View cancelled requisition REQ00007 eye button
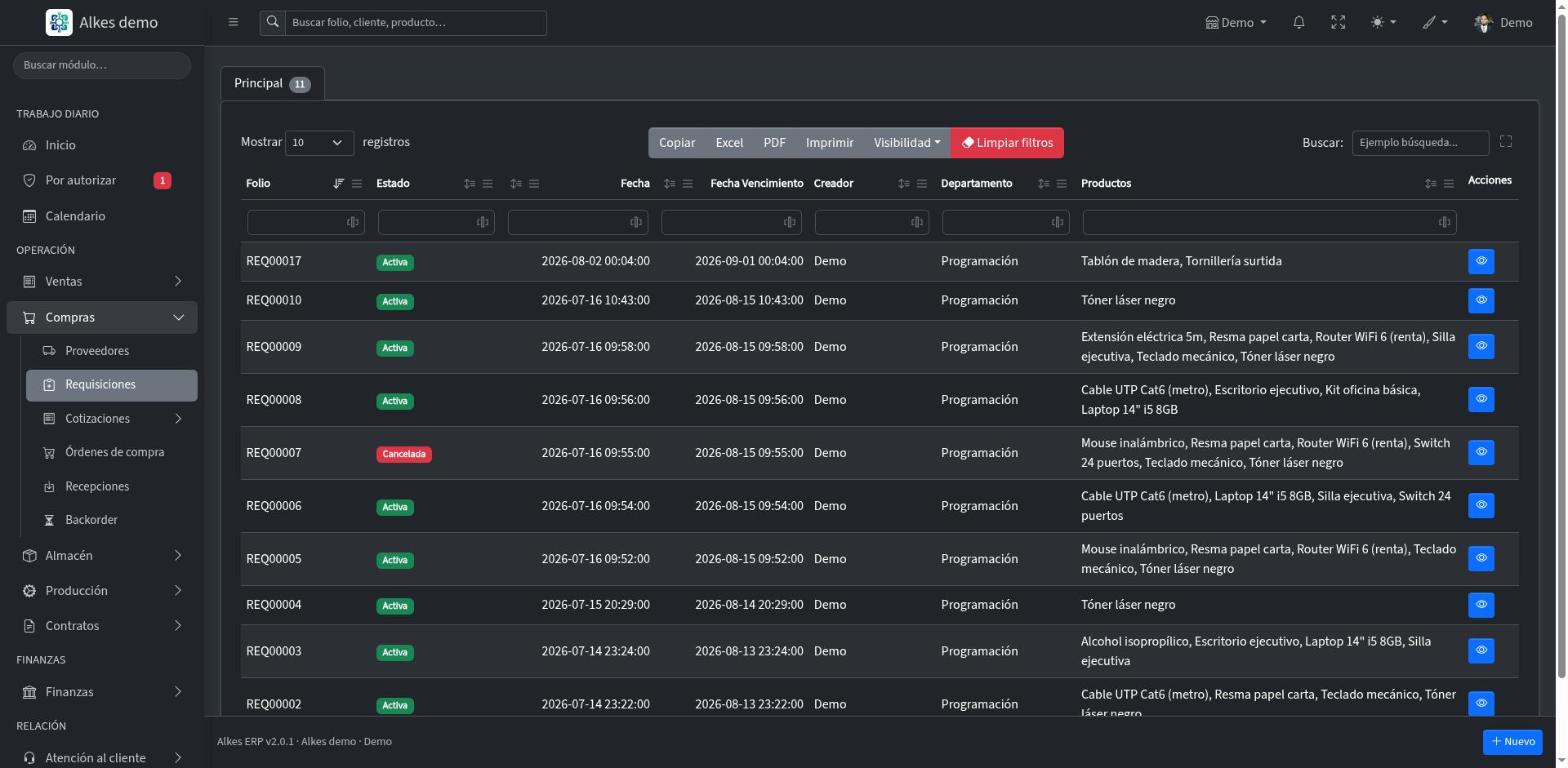Image resolution: width=1568 pixels, height=768 pixels. point(1481,452)
